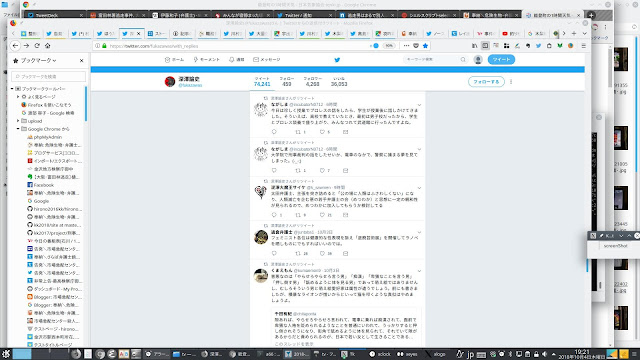Image resolution: width=640 pixels, height=360 pixels.
Task: Click the Pocket save icon in address bar
Action: pos(416,46)
